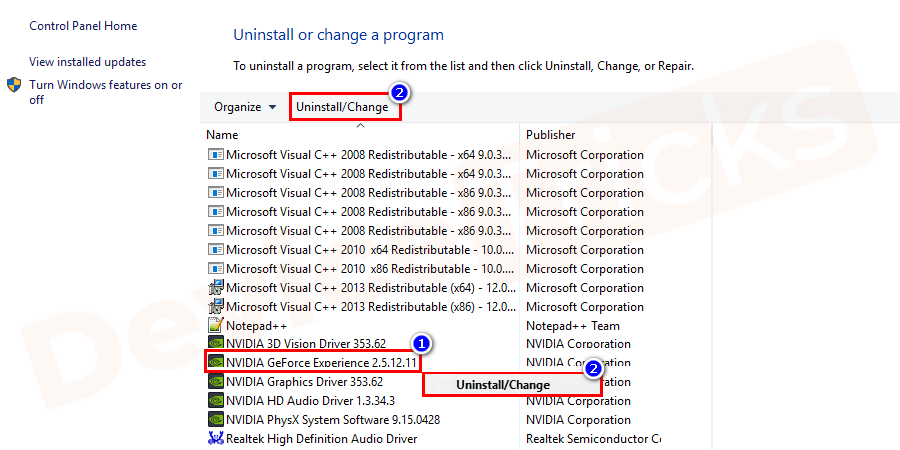
Task: Click the Visual C++ 2013 (x86) installer icon
Action: click(216, 307)
